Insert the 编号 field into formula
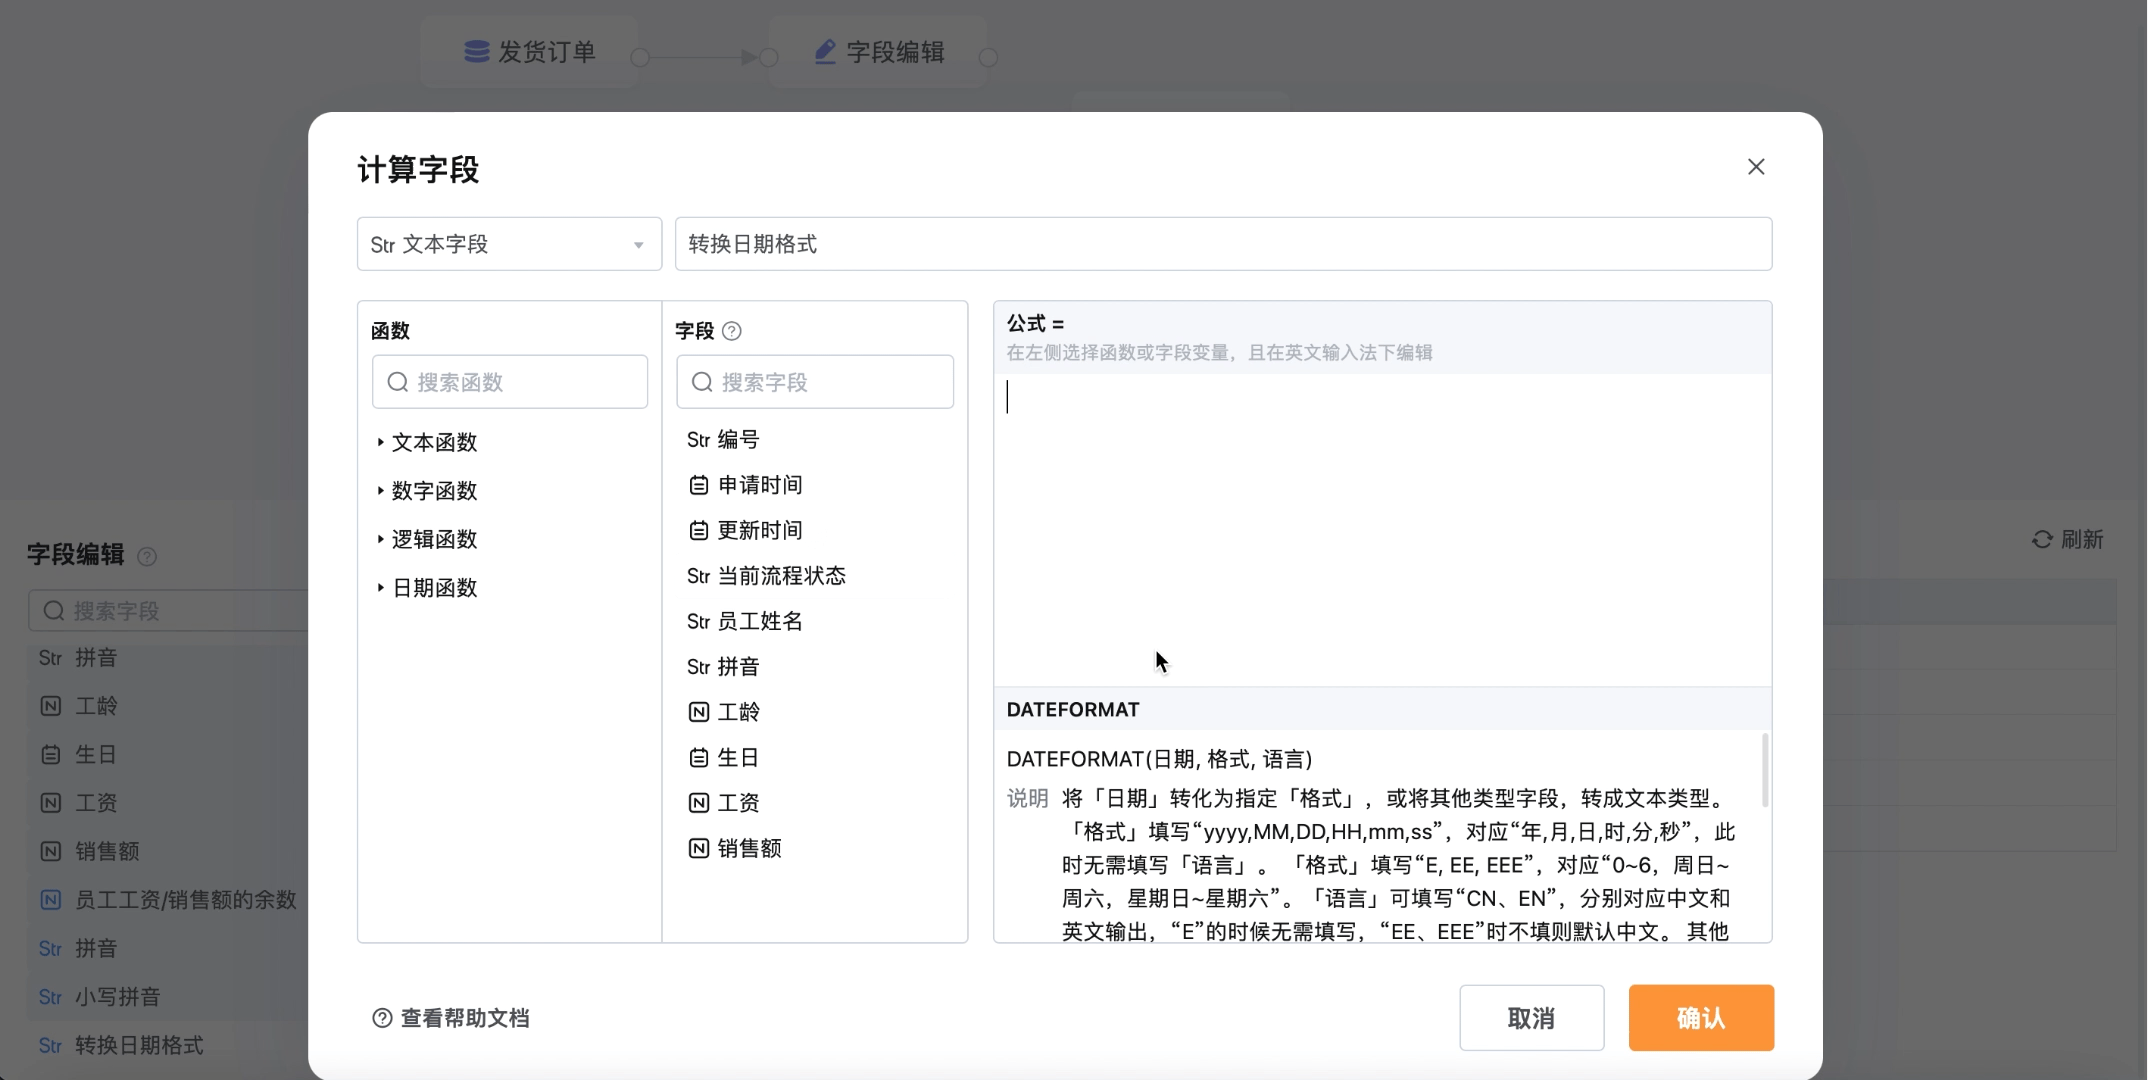 [x=723, y=440]
